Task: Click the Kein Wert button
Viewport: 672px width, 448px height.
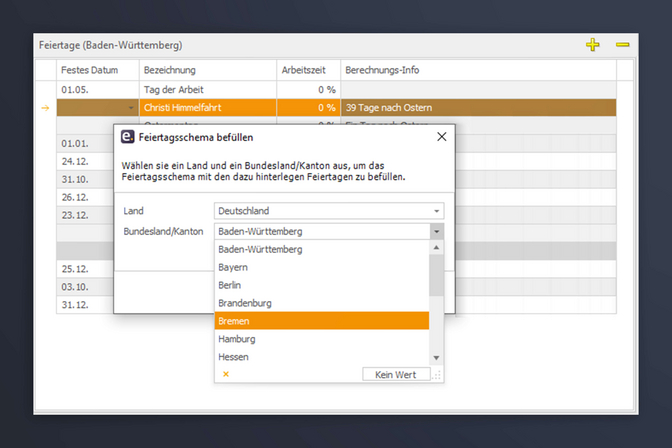Action: (396, 374)
